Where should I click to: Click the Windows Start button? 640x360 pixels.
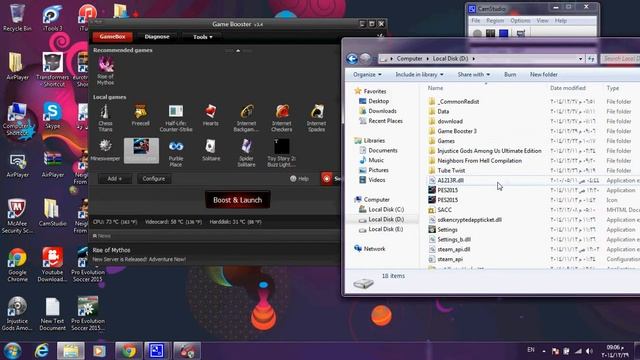pyautogui.click(x=12, y=351)
